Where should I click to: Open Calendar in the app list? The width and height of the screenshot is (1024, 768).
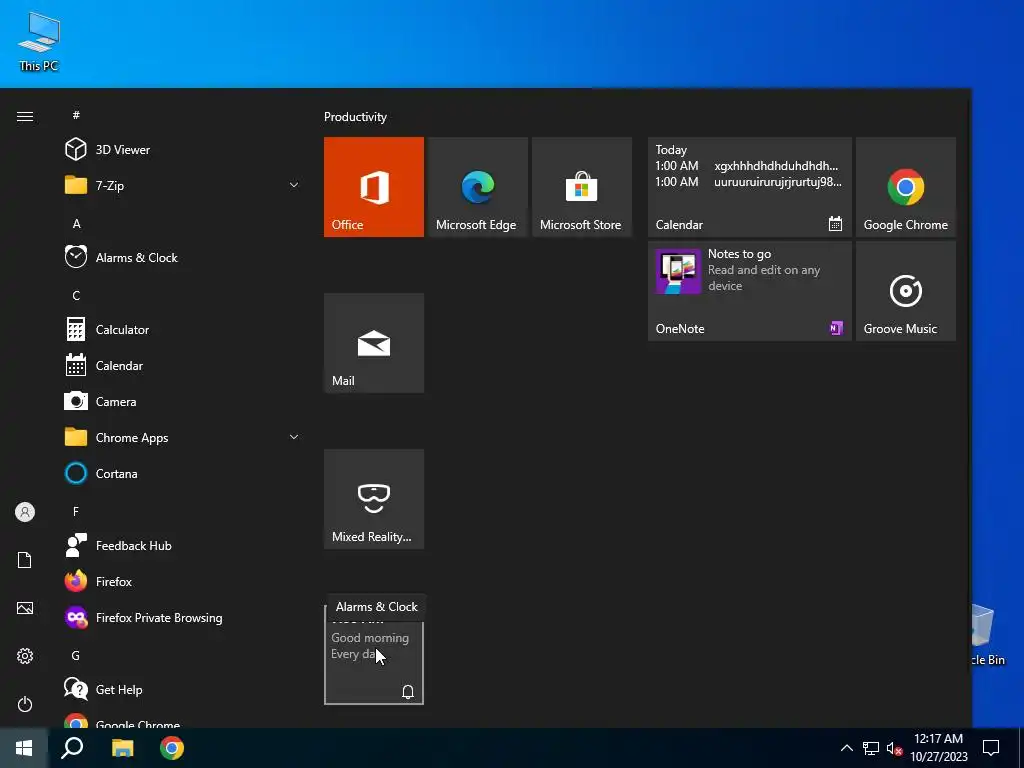pos(182,366)
